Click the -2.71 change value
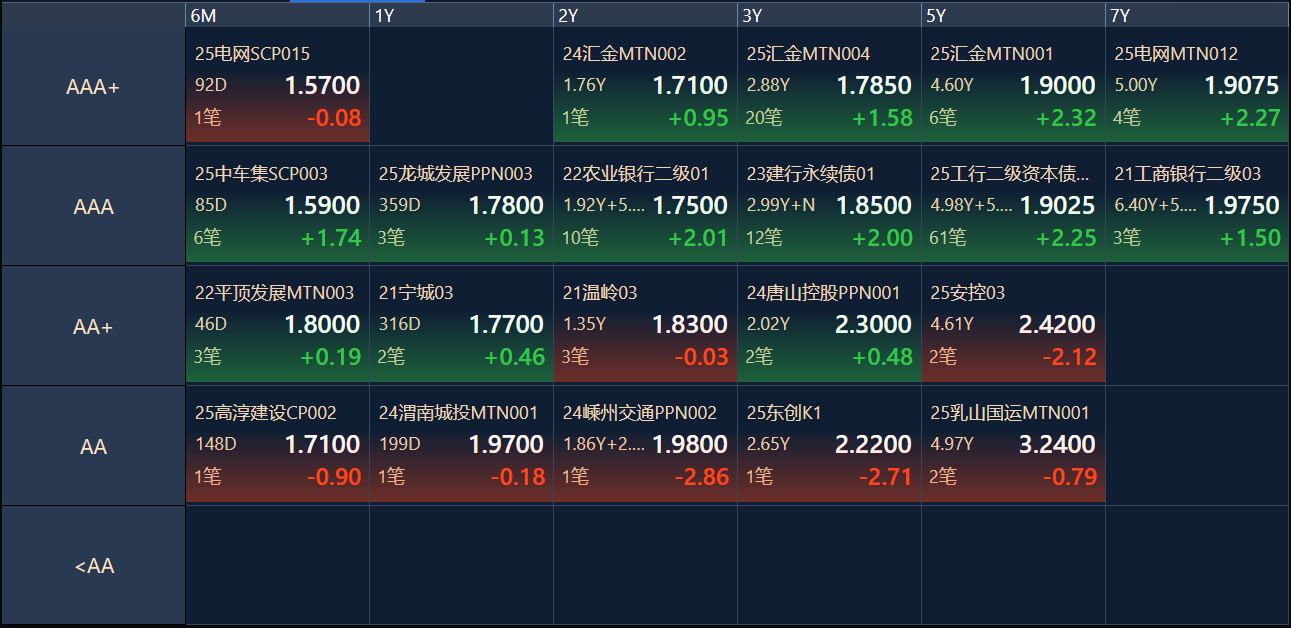The height and width of the screenshot is (628, 1291). 886,477
